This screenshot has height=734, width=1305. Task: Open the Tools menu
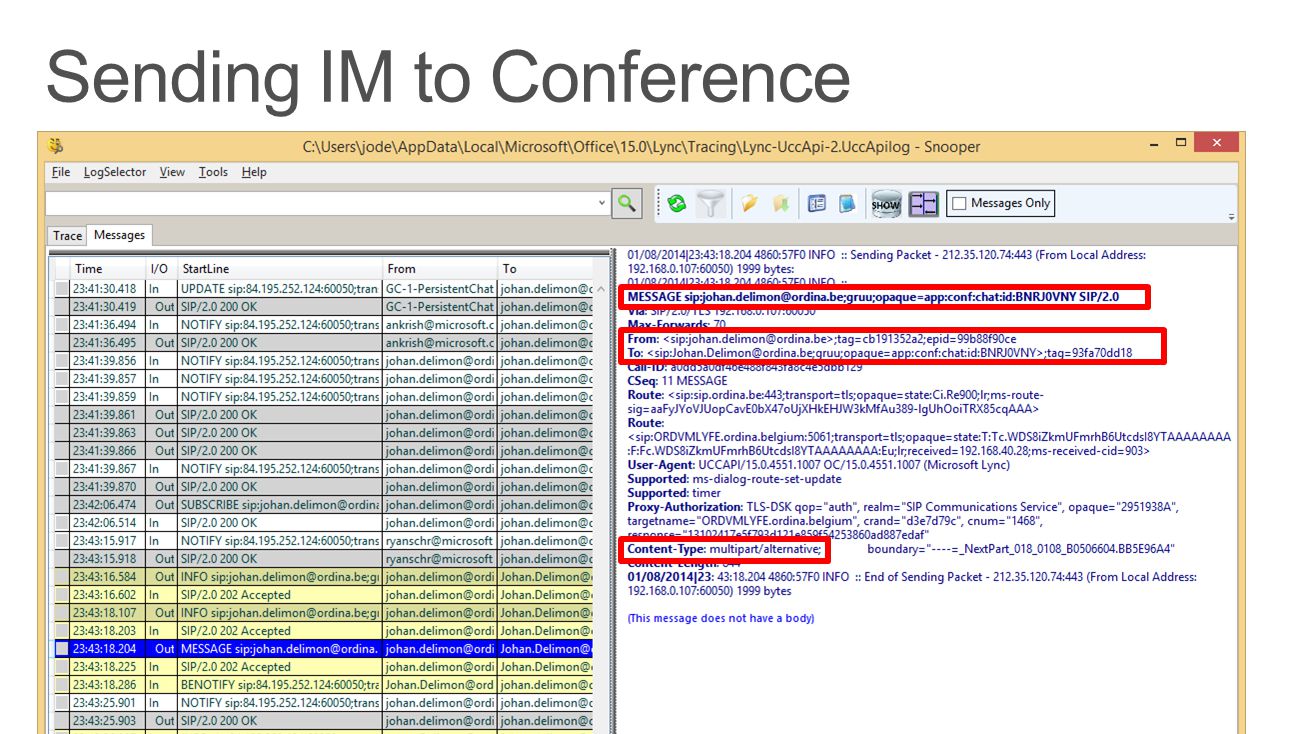[x=213, y=172]
